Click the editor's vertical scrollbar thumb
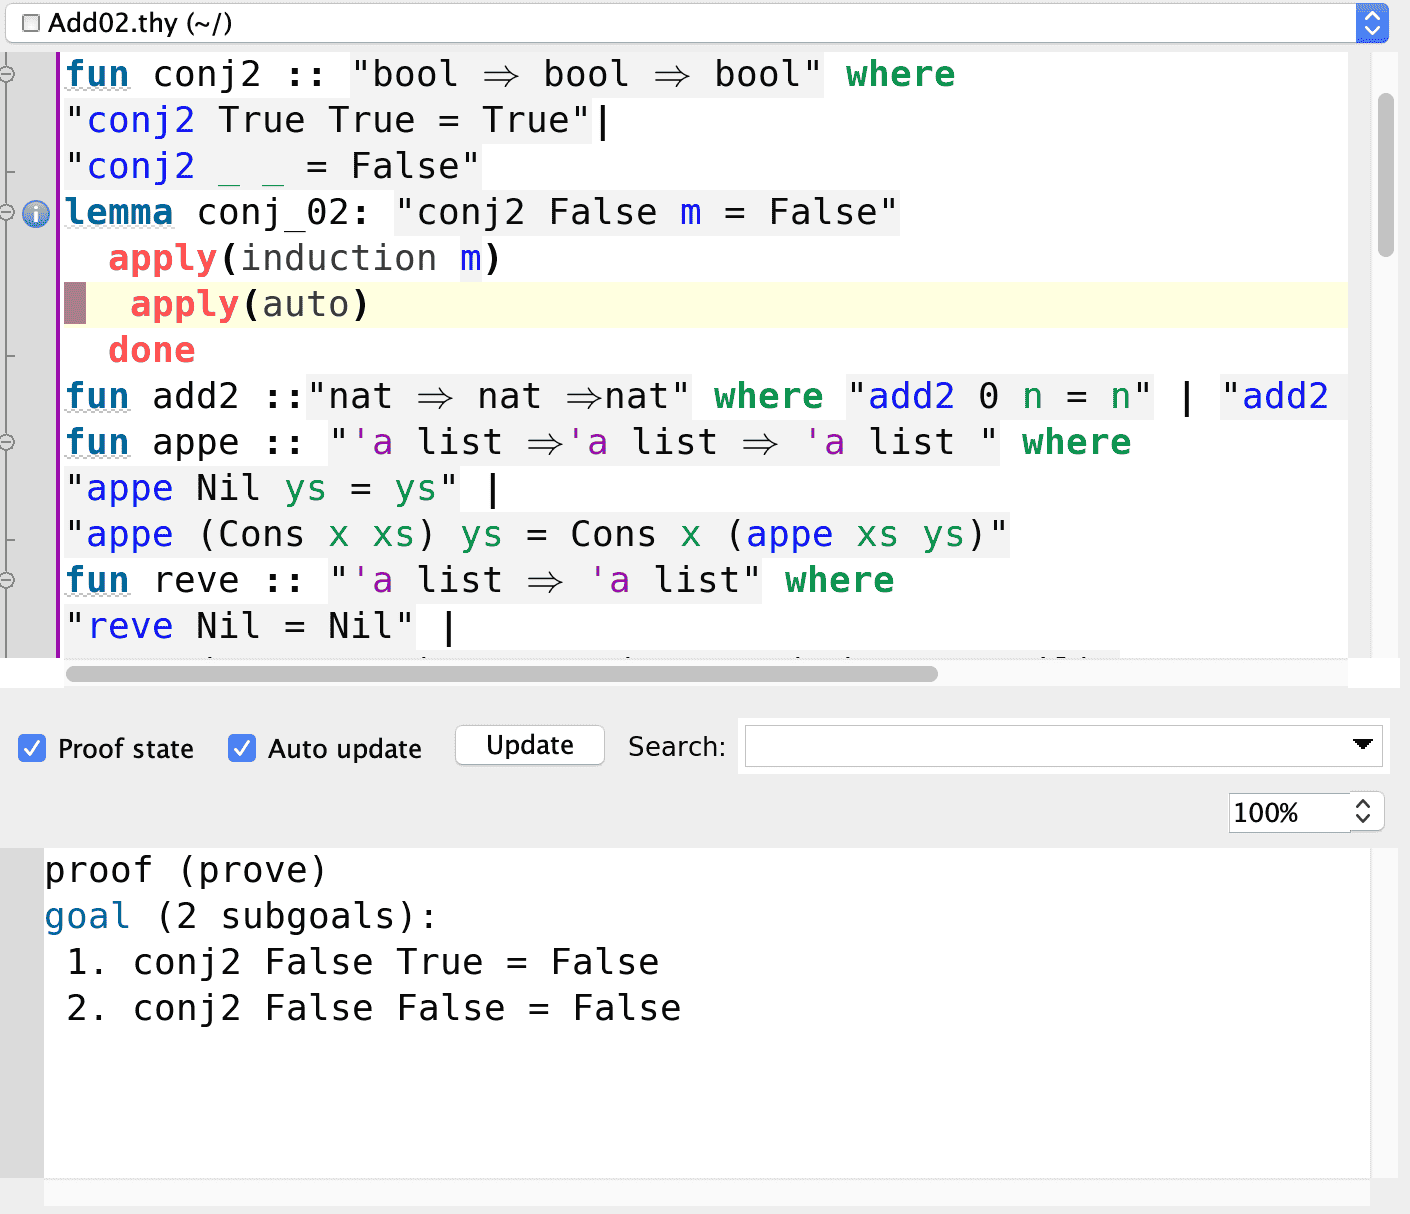This screenshot has width=1410, height=1214. point(1385,175)
